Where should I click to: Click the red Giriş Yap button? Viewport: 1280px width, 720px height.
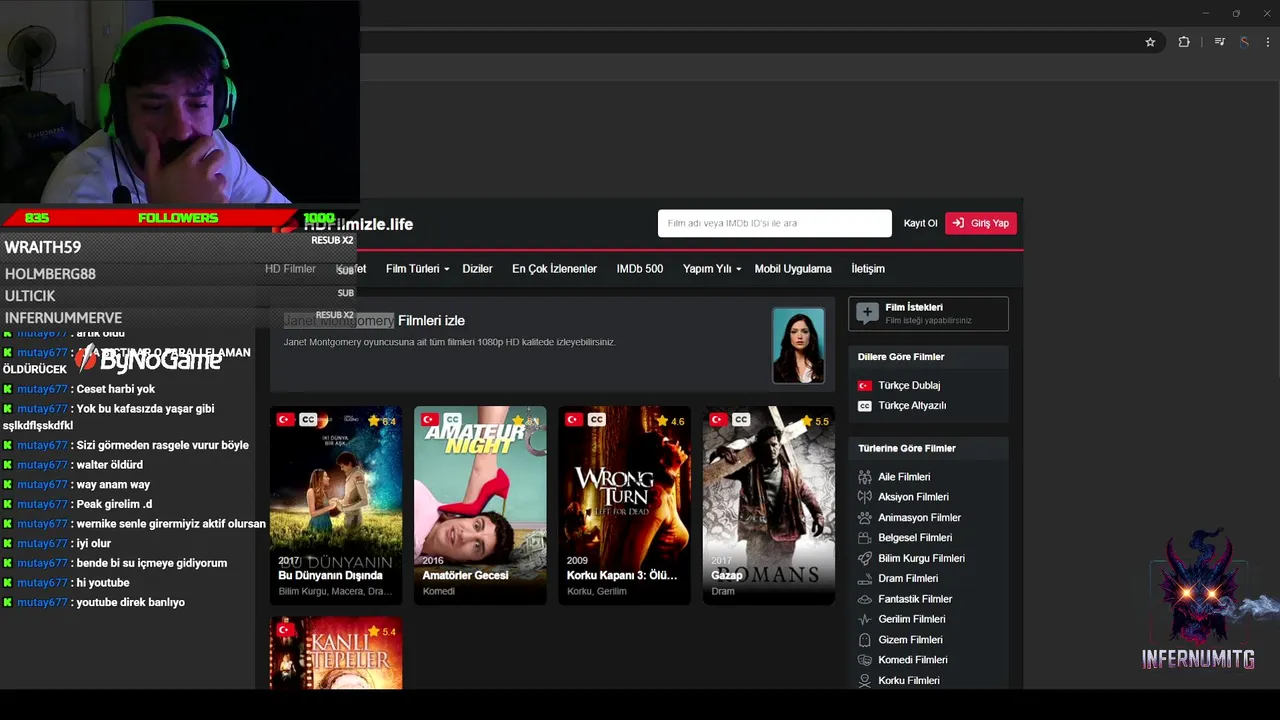(x=981, y=223)
